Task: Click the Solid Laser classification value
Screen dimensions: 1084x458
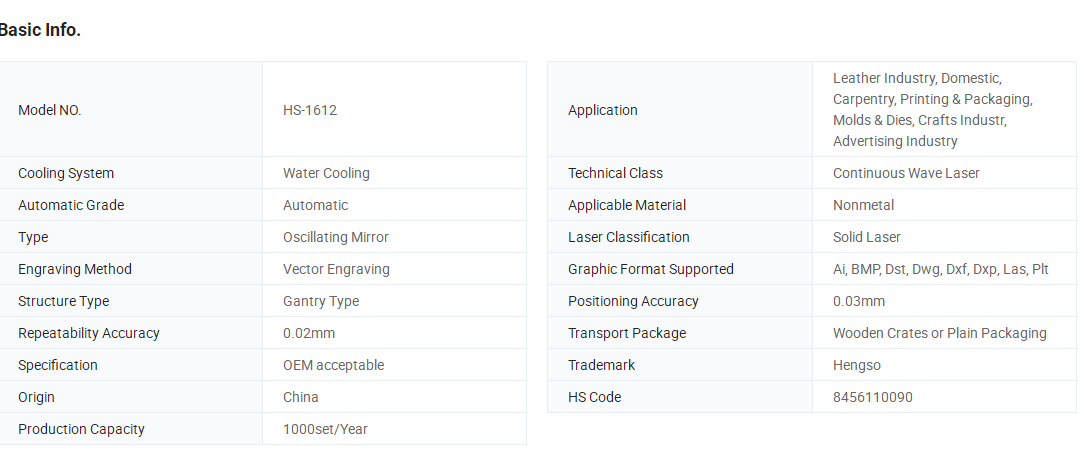Action: (866, 237)
